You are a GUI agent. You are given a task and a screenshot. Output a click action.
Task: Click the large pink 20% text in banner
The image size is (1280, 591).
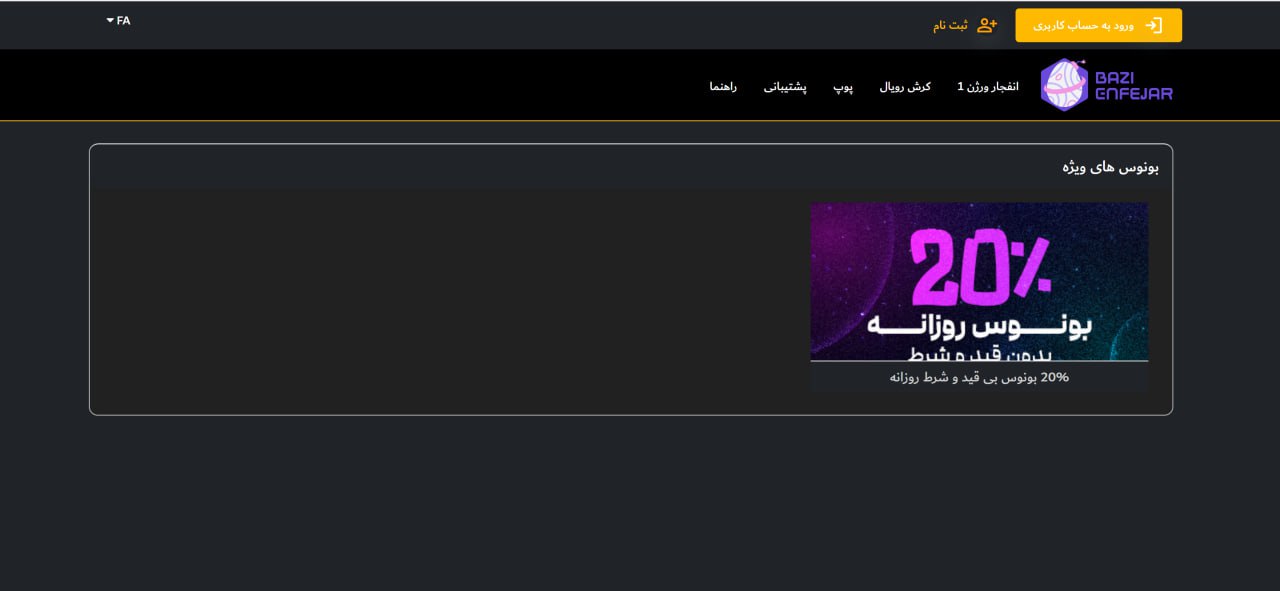(979, 267)
